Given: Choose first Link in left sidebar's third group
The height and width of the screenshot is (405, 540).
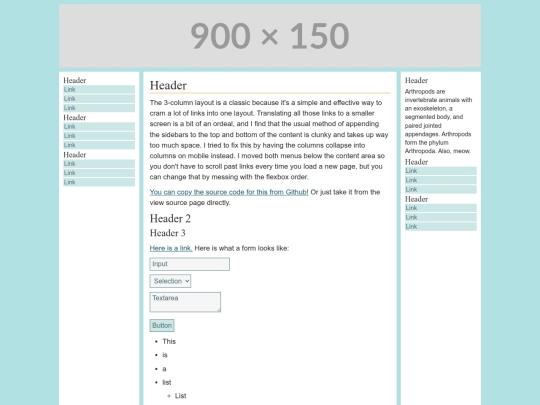Looking at the screenshot, I should tap(99, 164).
